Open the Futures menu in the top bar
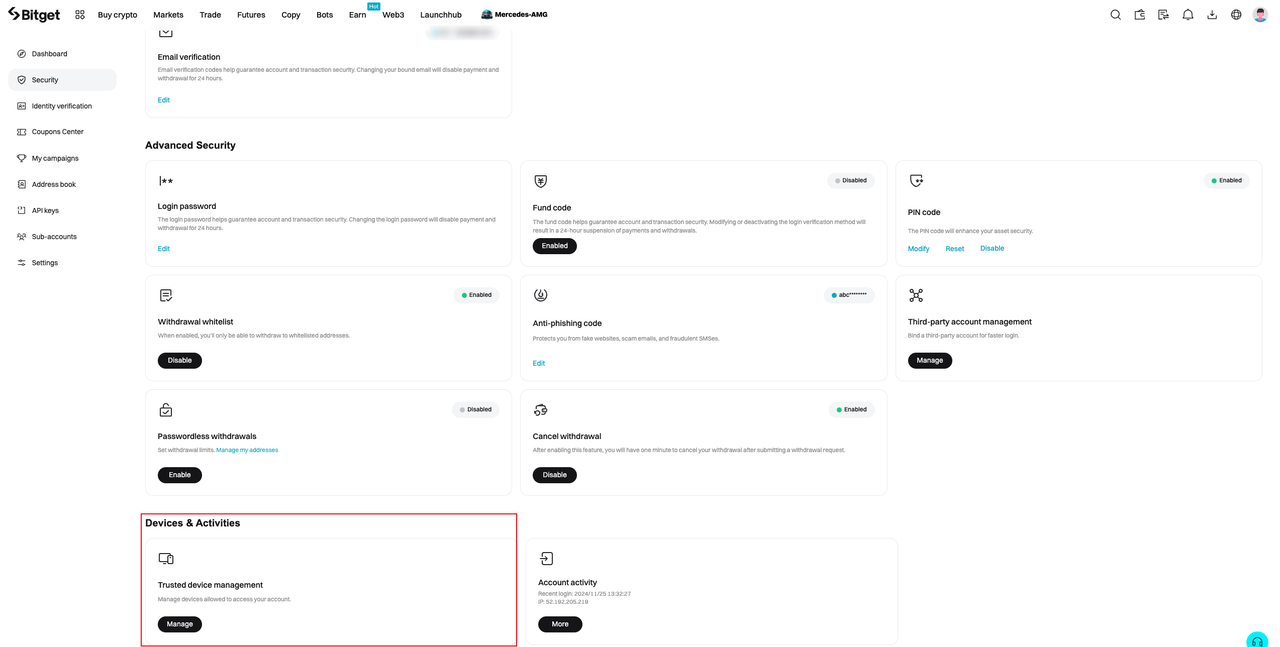 (x=250, y=14)
